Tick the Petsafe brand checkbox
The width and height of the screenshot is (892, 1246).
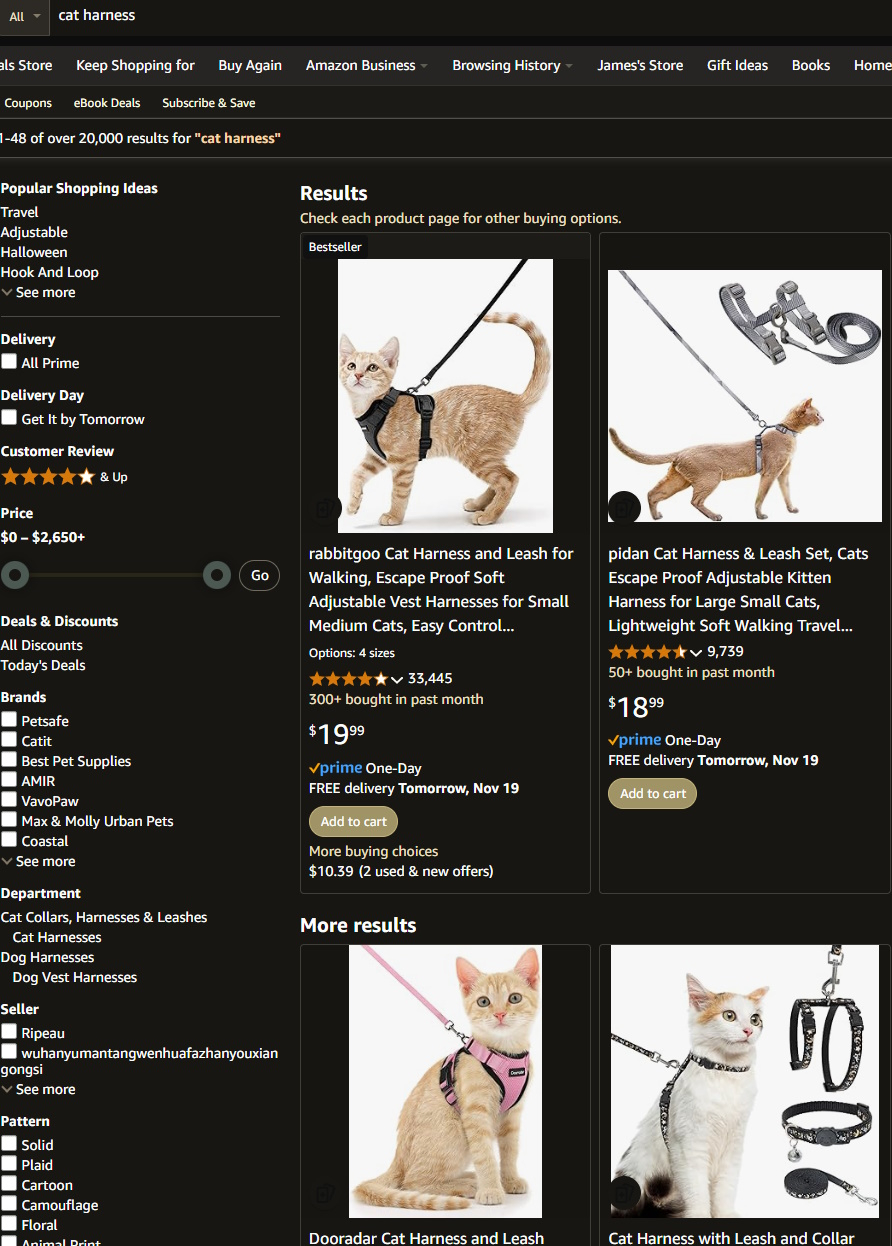tap(9, 720)
